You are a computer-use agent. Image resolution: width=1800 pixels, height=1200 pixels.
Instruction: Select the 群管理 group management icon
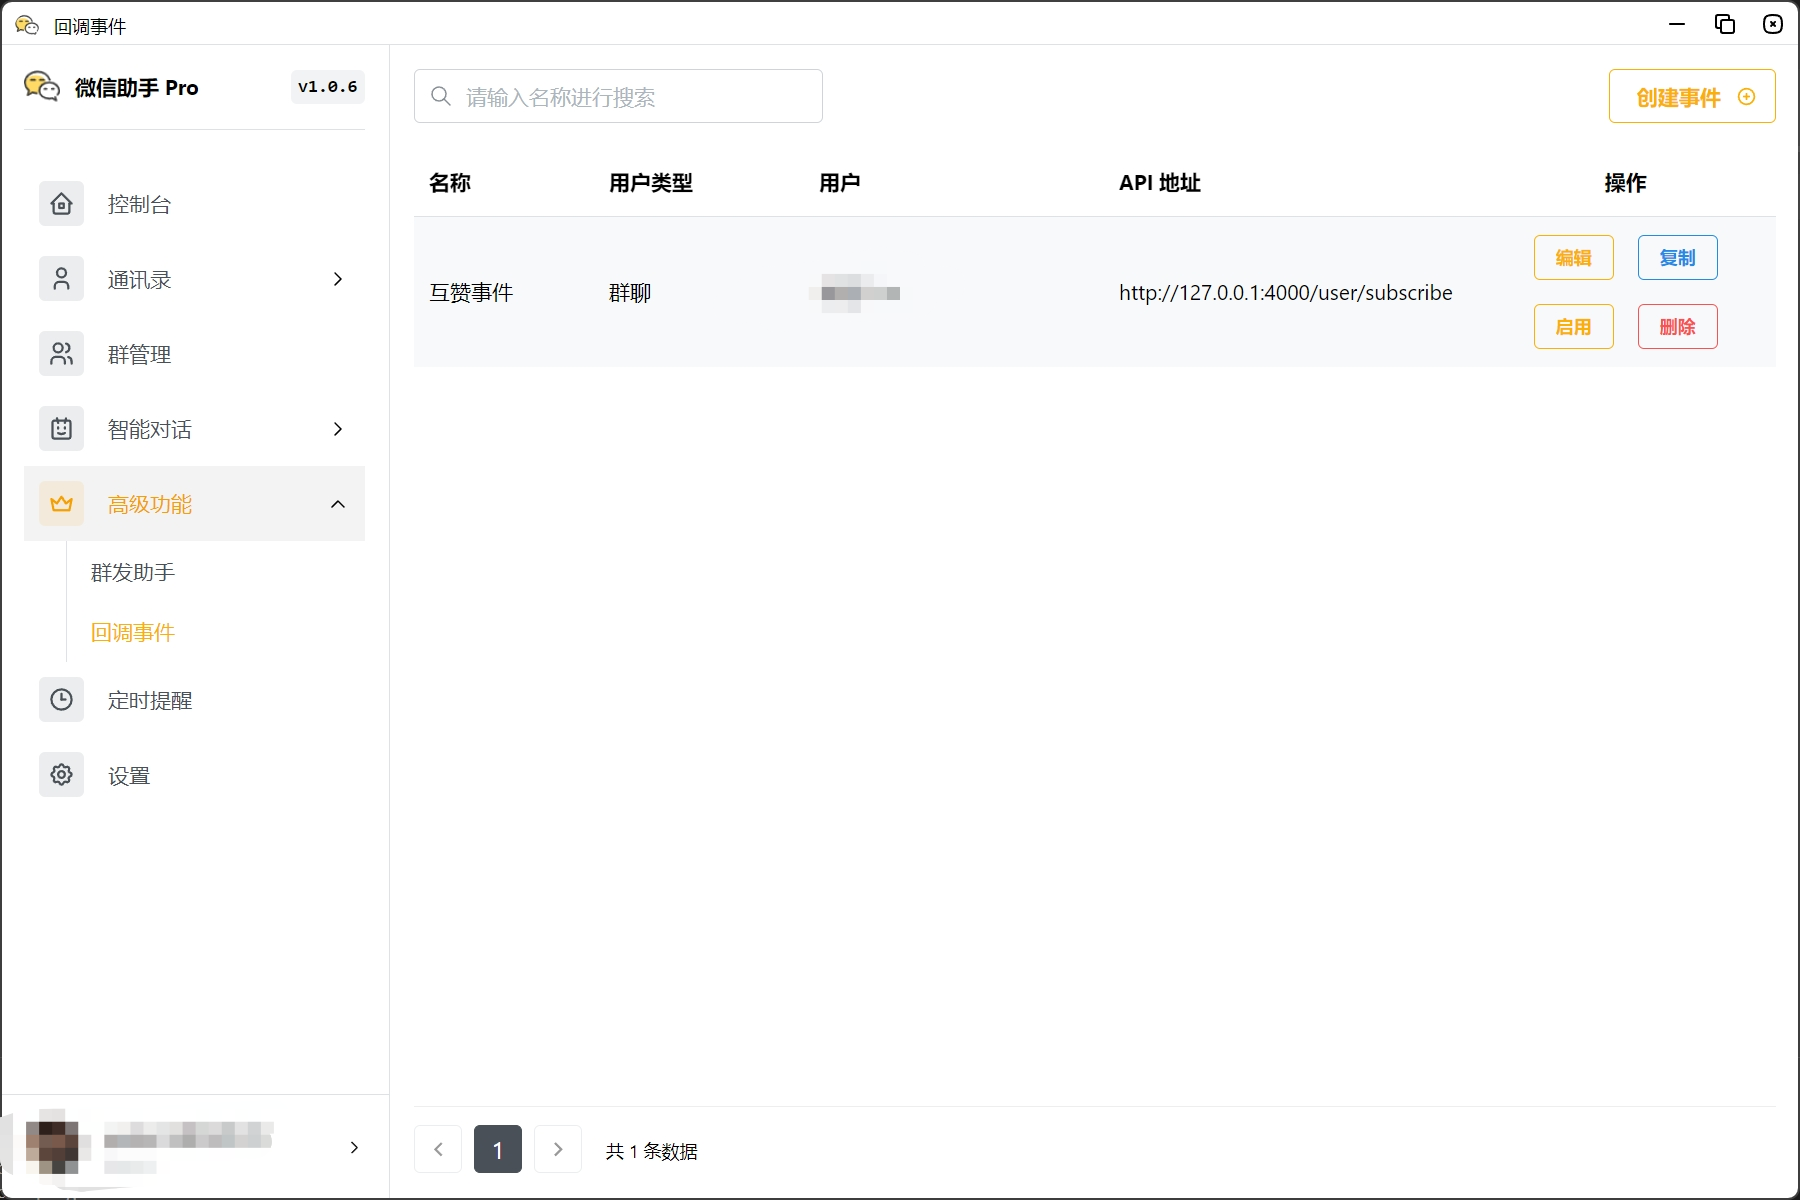[x=61, y=354]
